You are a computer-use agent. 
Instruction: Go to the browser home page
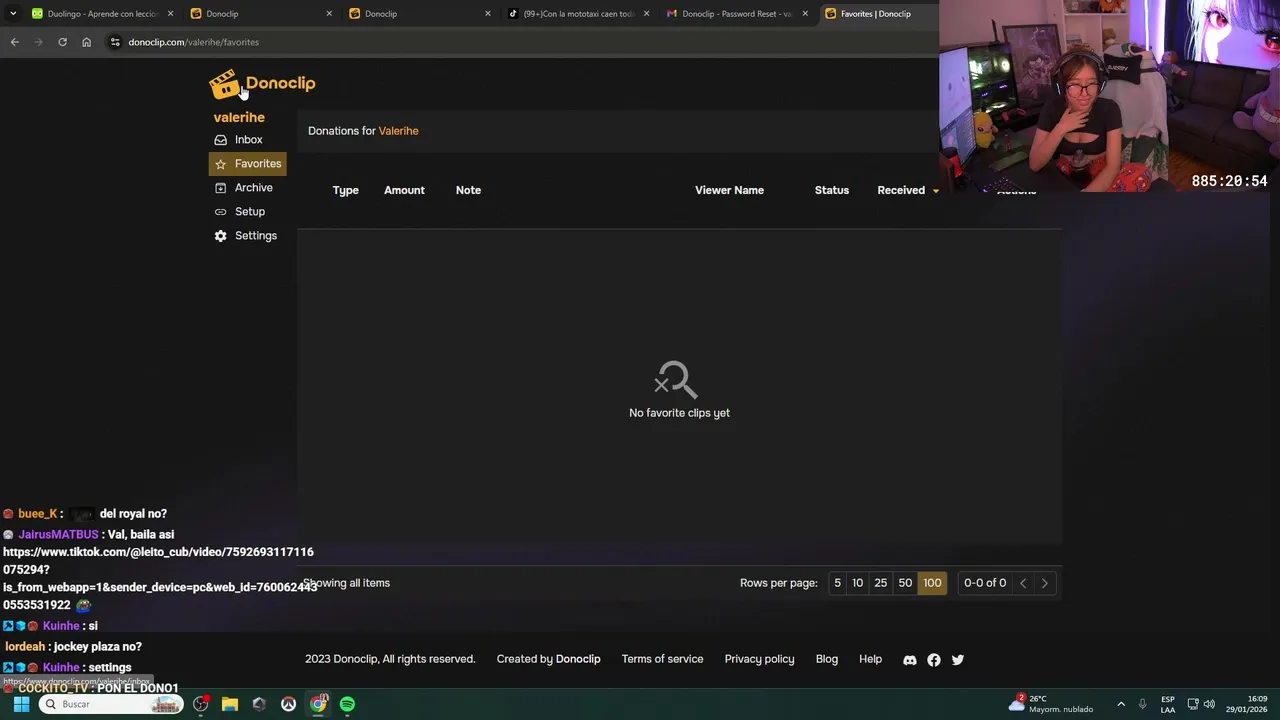[86, 42]
